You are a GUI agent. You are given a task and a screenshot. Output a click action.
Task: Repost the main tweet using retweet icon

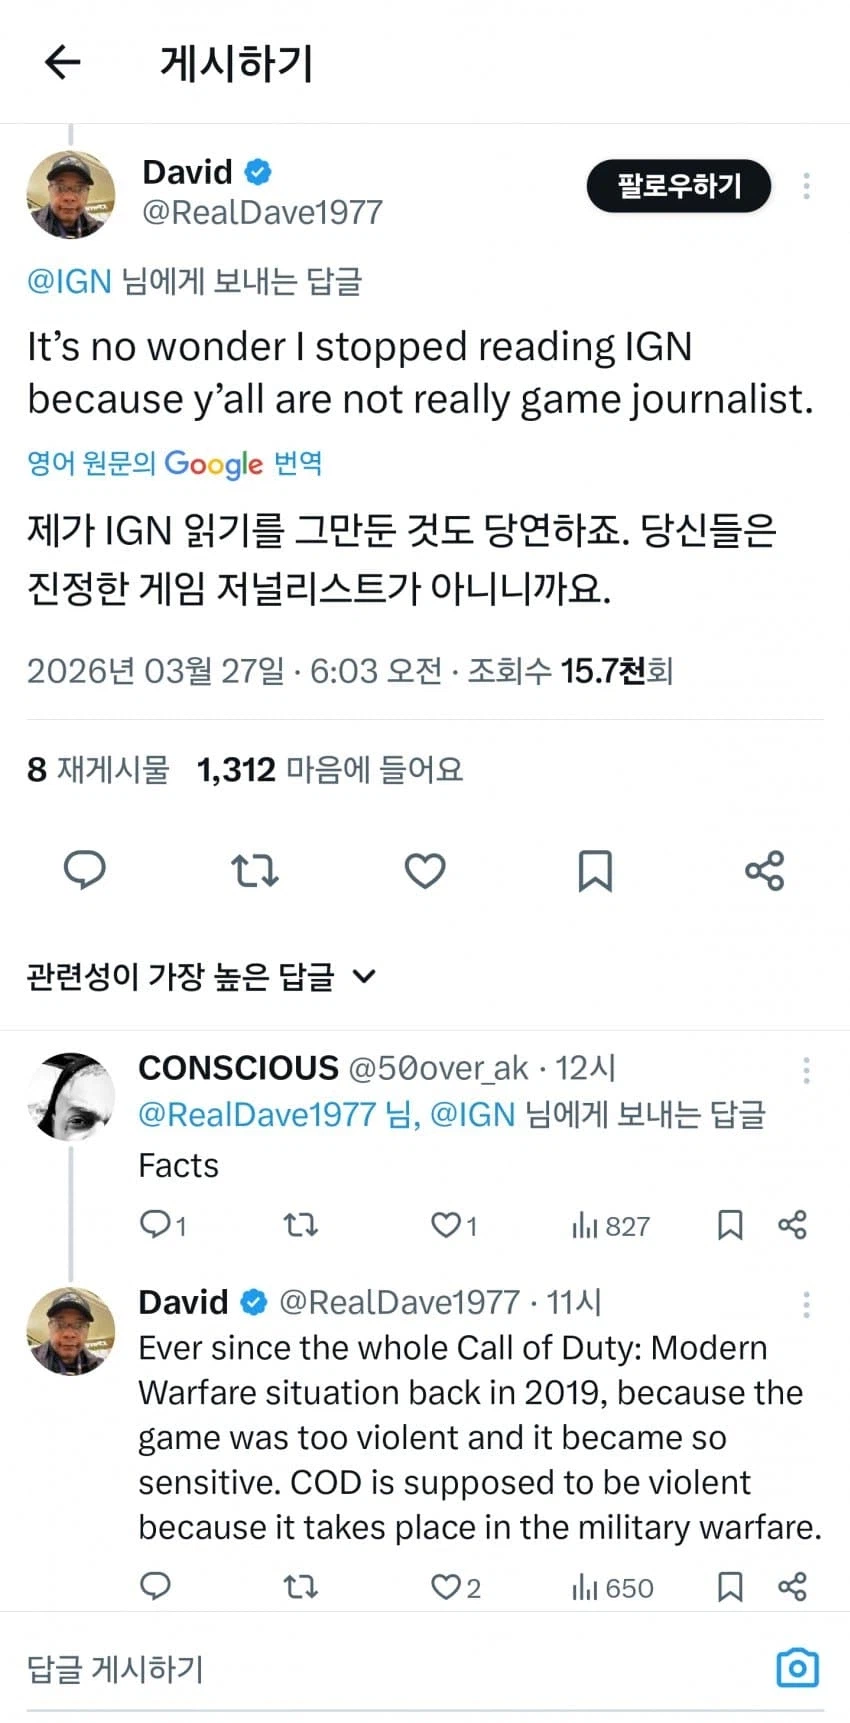tap(255, 871)
